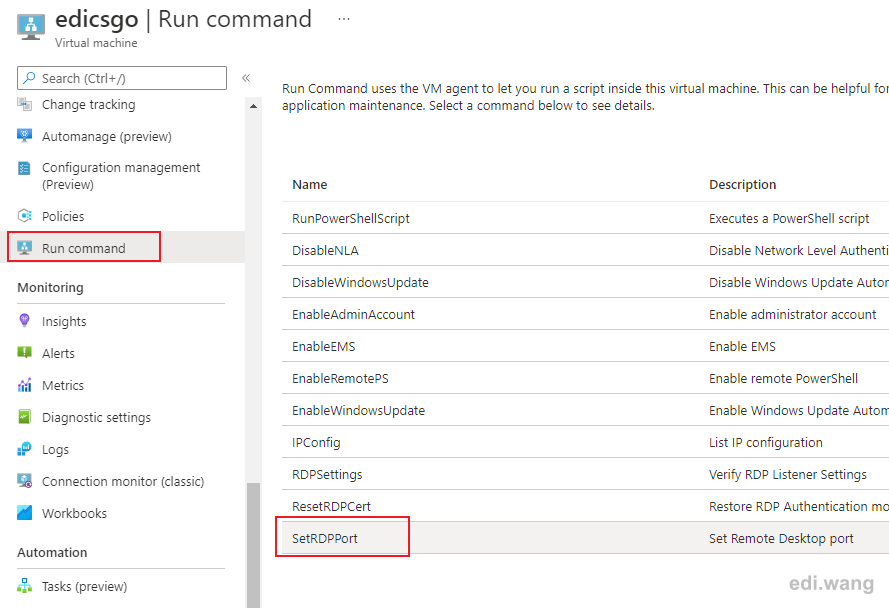This screenshot has height=608, width=889.
Task: Open Metrics under Monitoring
Action: click(x=63, y=385)
